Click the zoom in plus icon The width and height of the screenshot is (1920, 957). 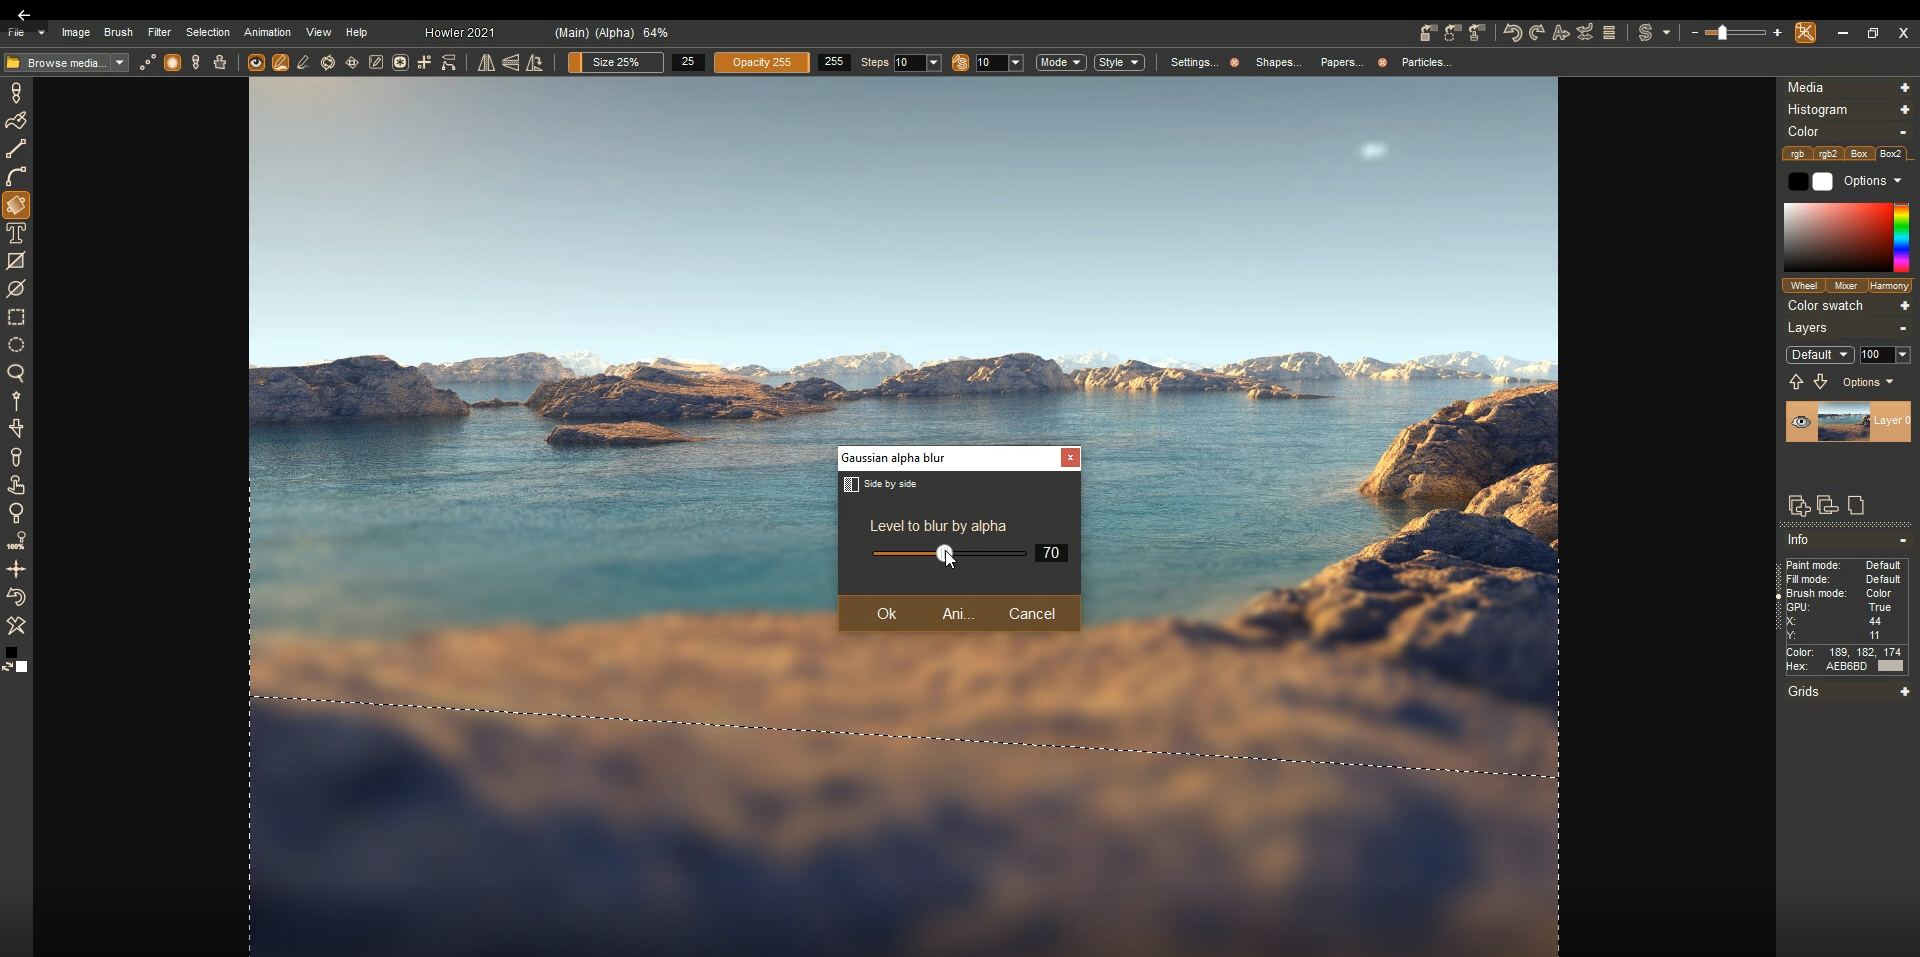coord(1777,33)
